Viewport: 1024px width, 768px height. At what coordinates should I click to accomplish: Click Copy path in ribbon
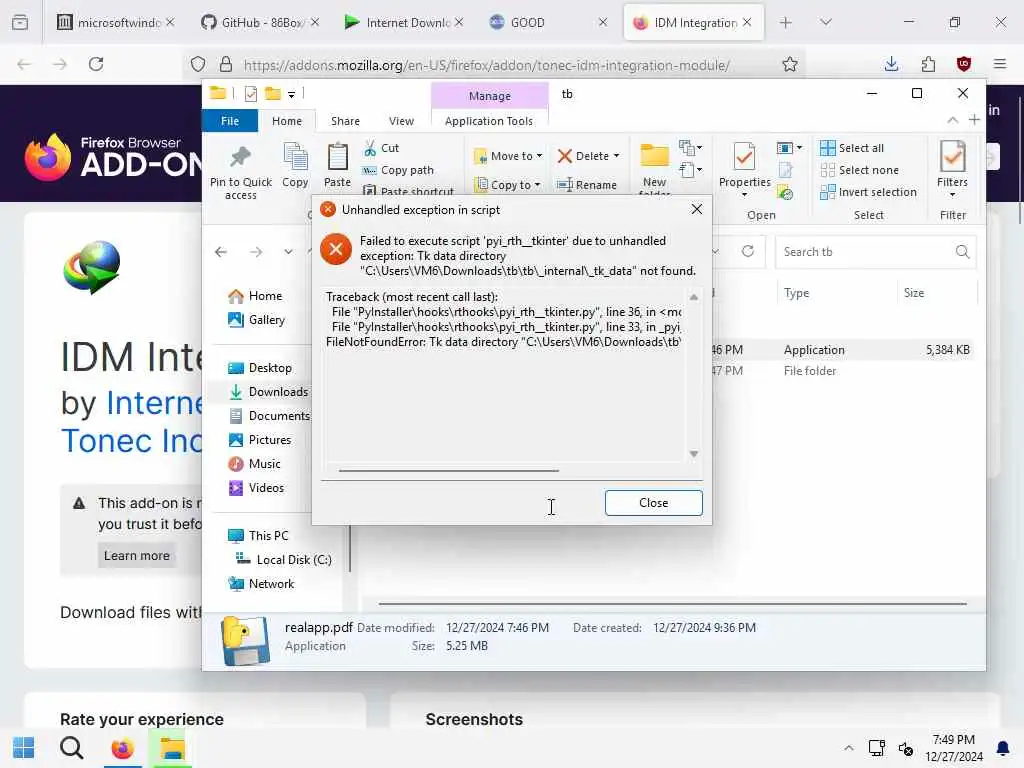click(x=398, y=170)
